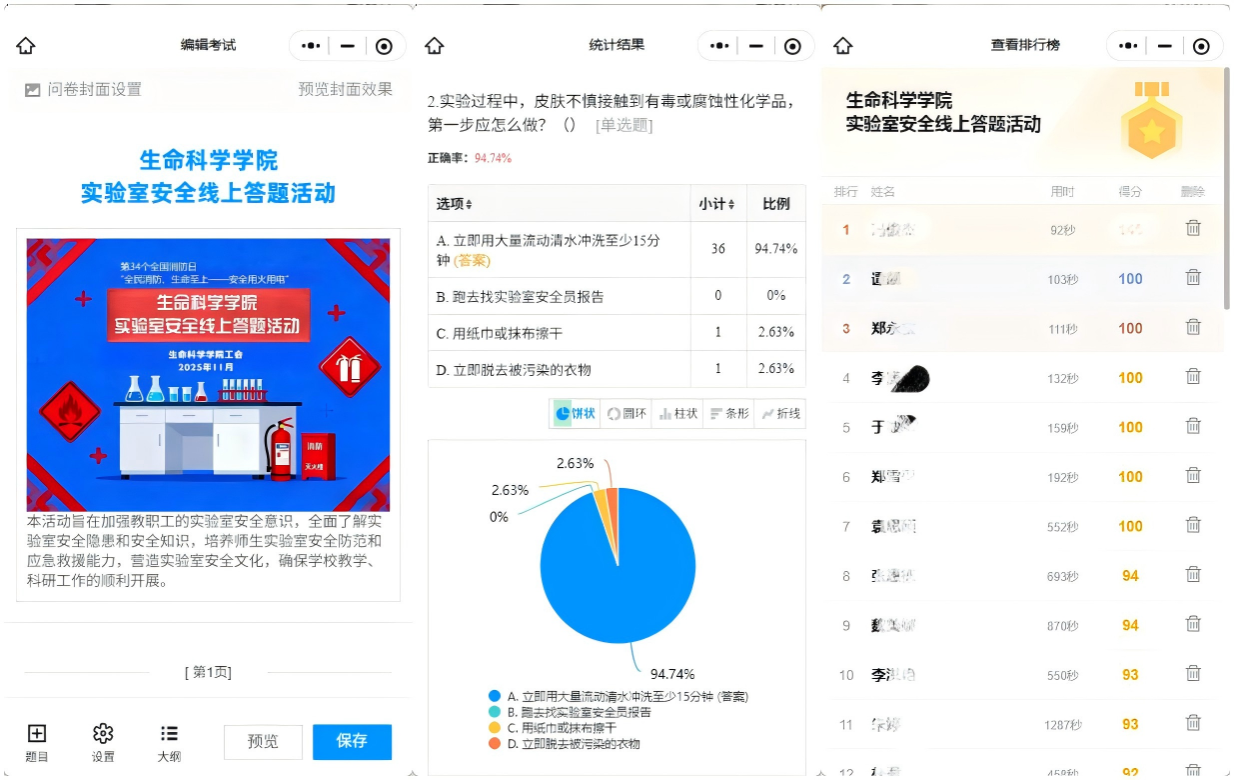Click home icon in 查看排行榜 panel

[x=843, y=46]
